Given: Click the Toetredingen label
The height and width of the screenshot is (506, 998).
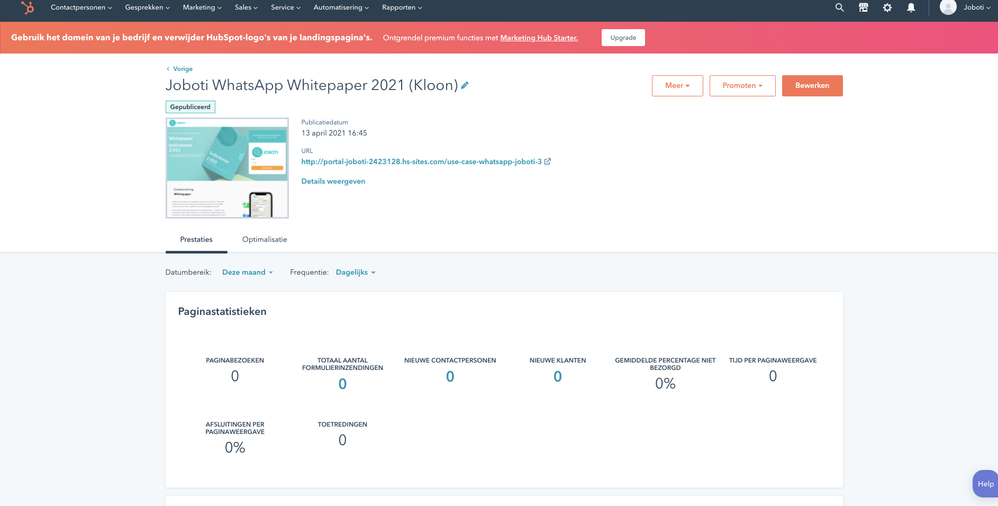Looking at the screenshot, I should 342,425.
